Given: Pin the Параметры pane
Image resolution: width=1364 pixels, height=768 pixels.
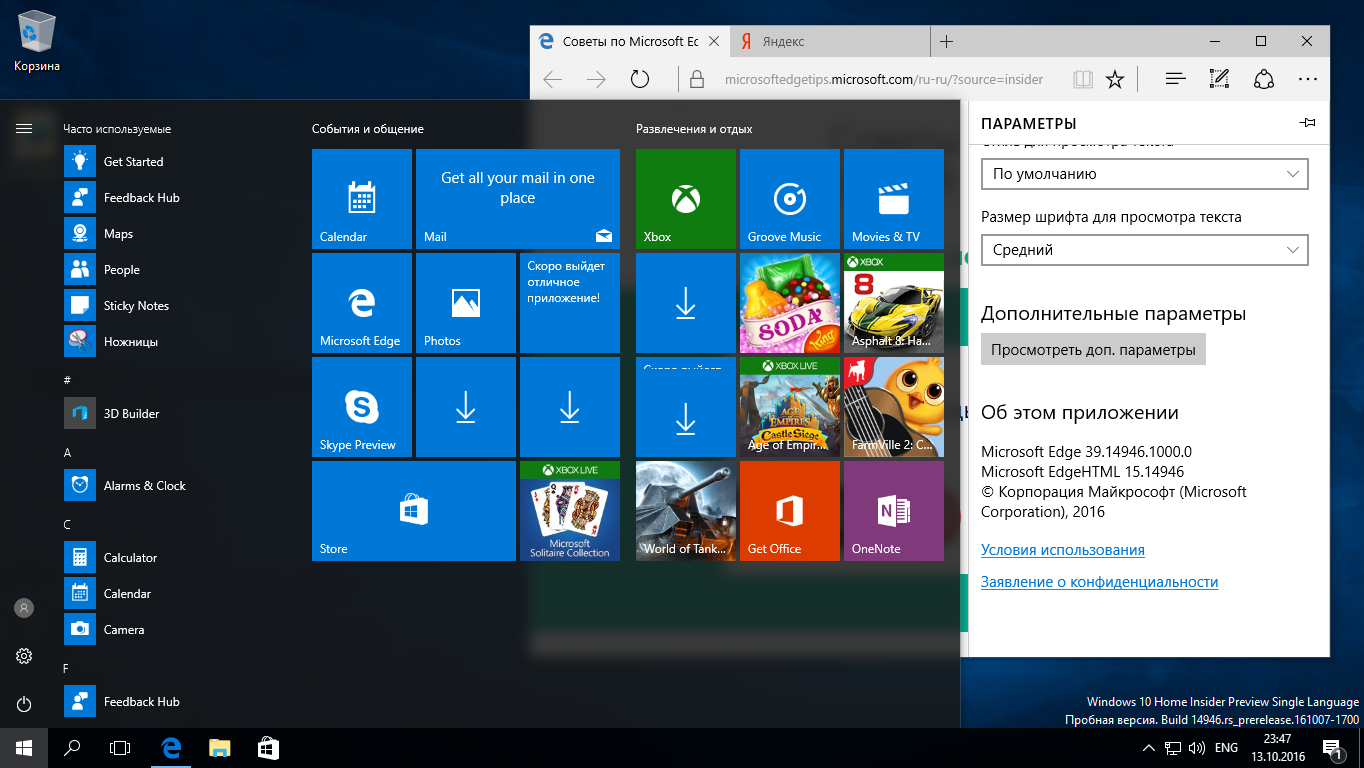Looking at the screenshot, I should pos(1307,123).
